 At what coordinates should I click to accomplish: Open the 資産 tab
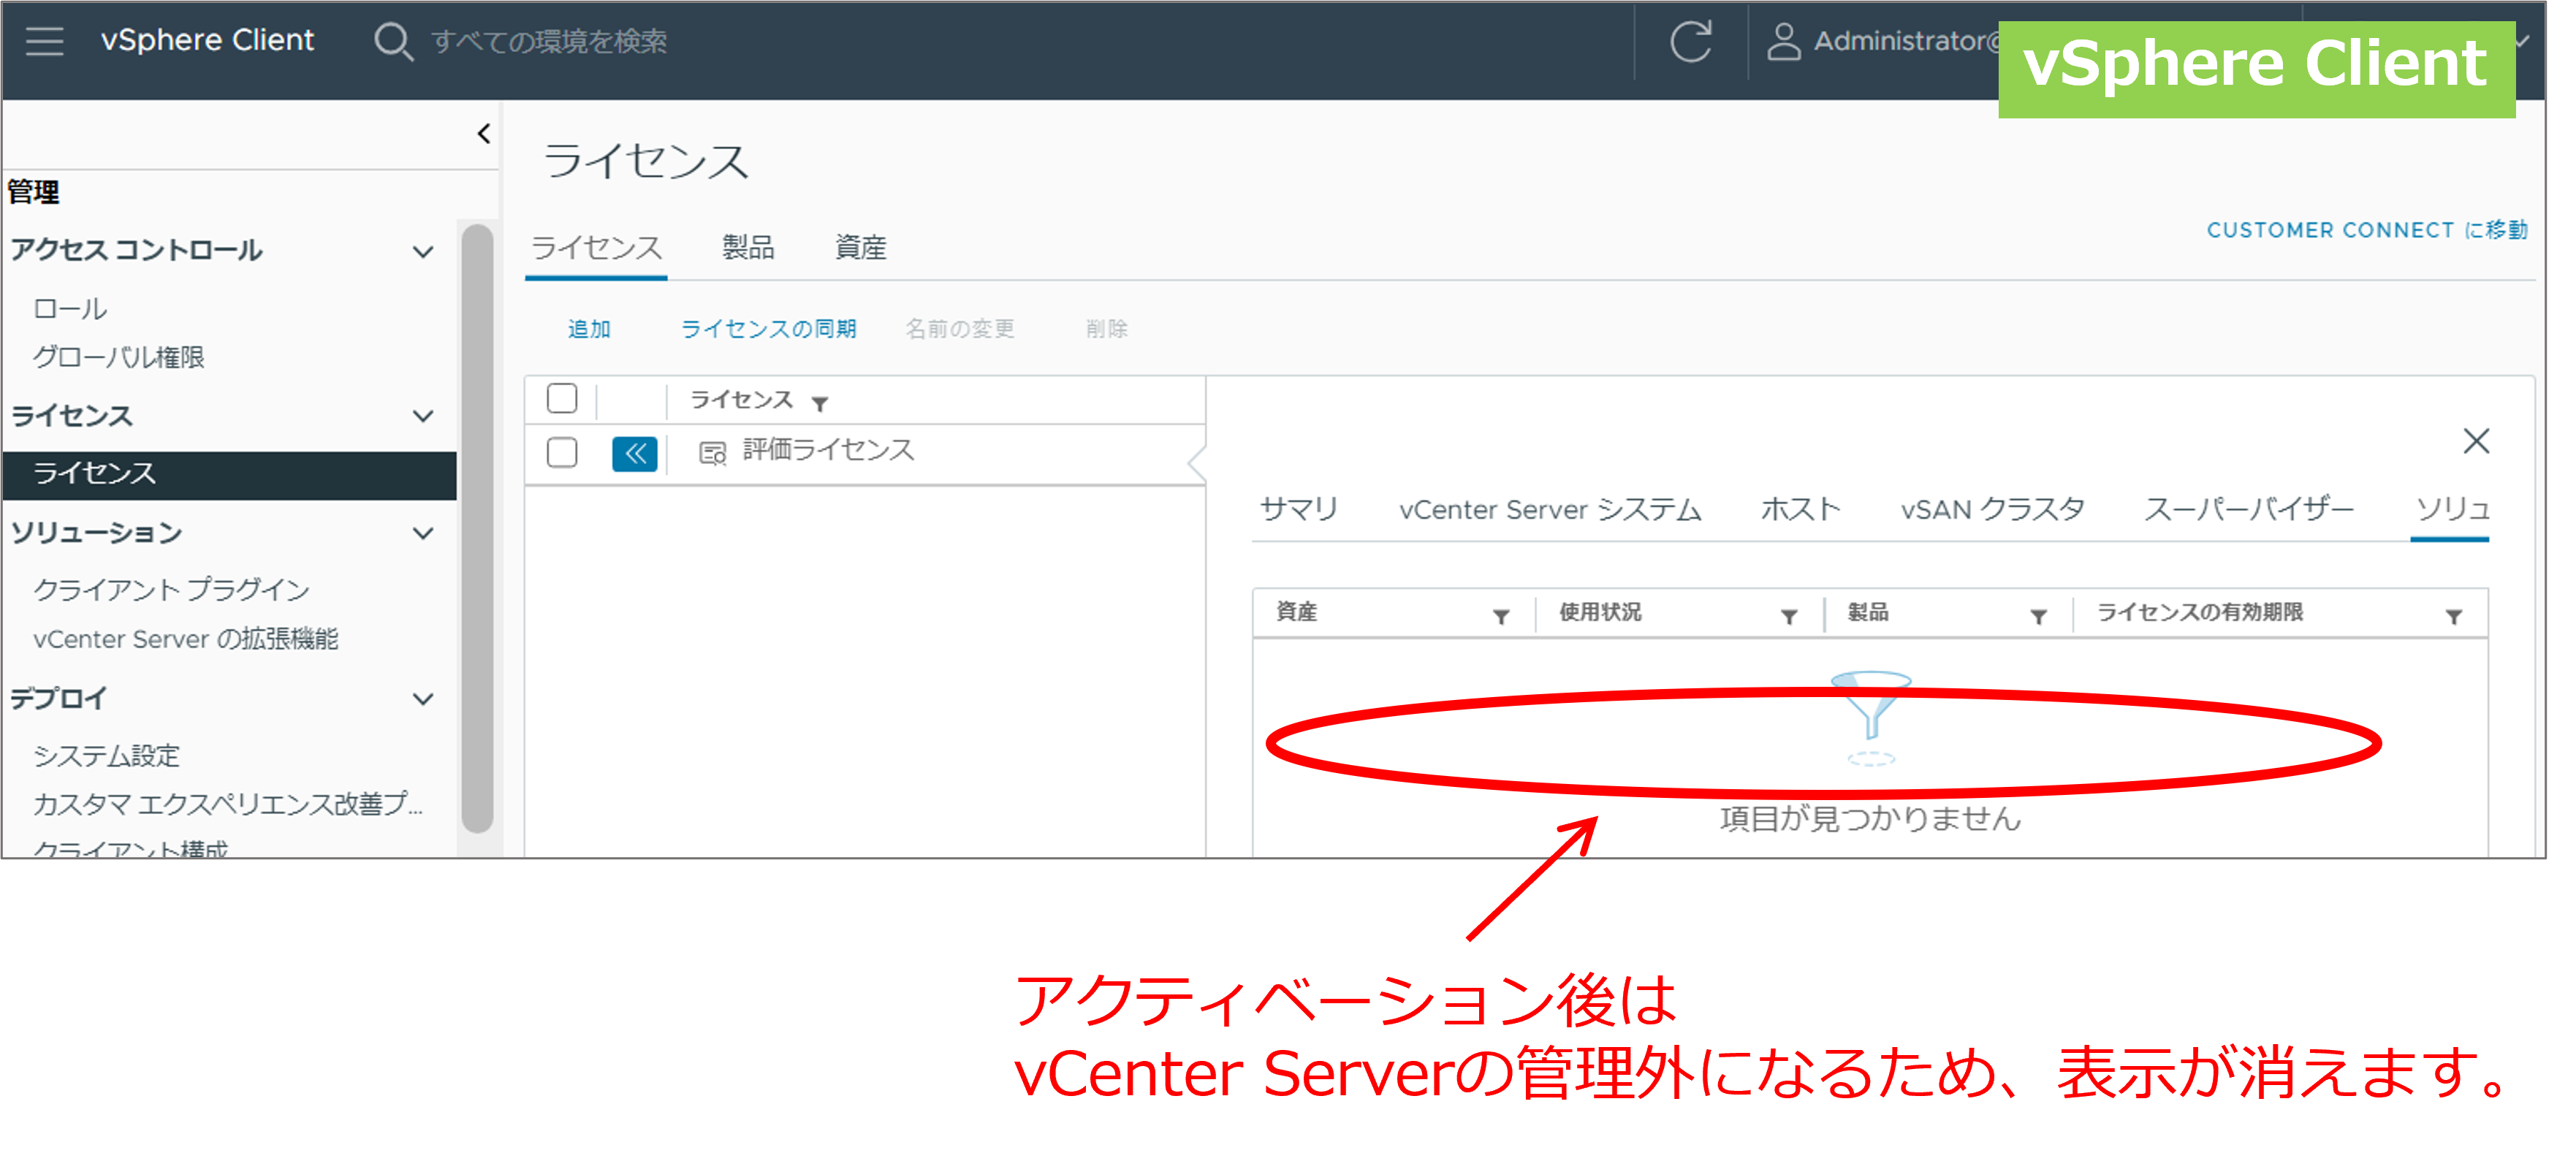860,247
